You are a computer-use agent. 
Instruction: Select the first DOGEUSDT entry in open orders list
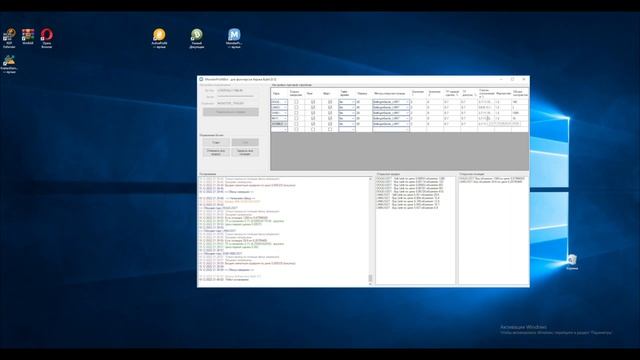tap(410, 178)
